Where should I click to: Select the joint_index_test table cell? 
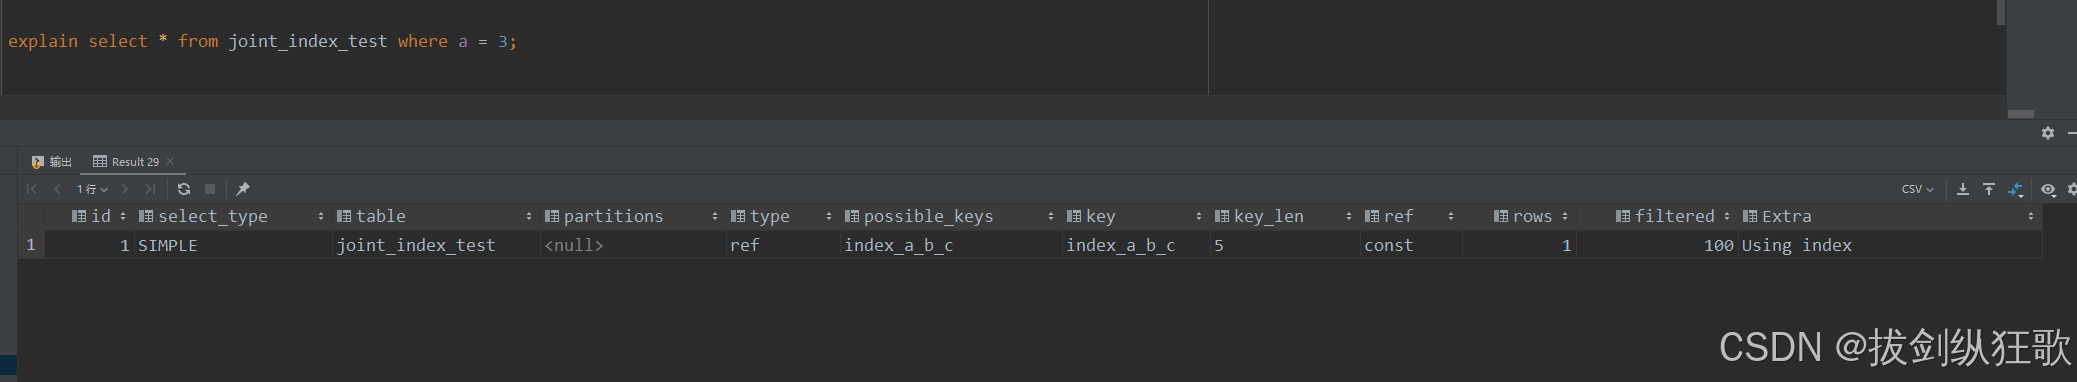coord(416,245)
